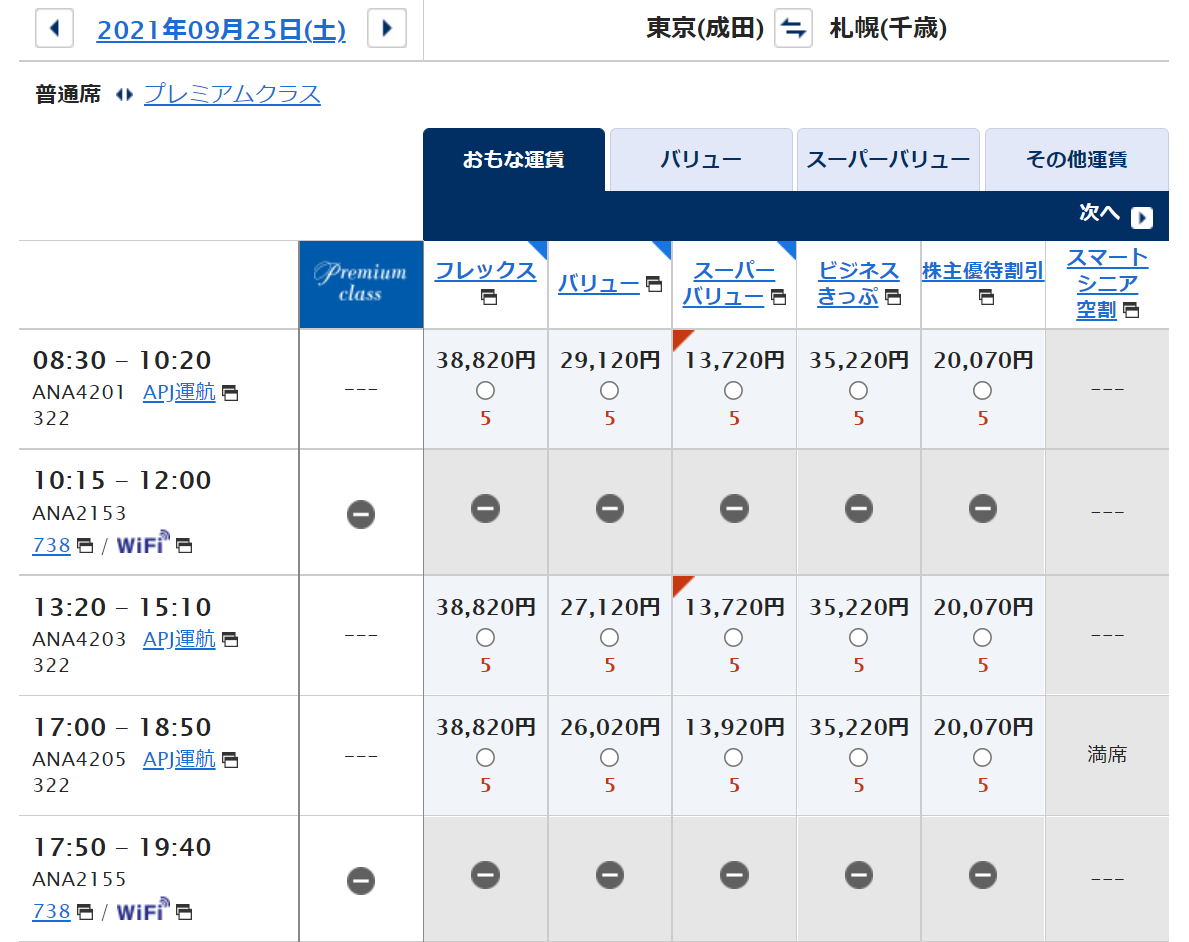Open popup icon beside APJ運航 for ANA4201
Image resolution: width=1189 pixels, height=942 pixels.
pyautogui.click(x=230, y=393)
